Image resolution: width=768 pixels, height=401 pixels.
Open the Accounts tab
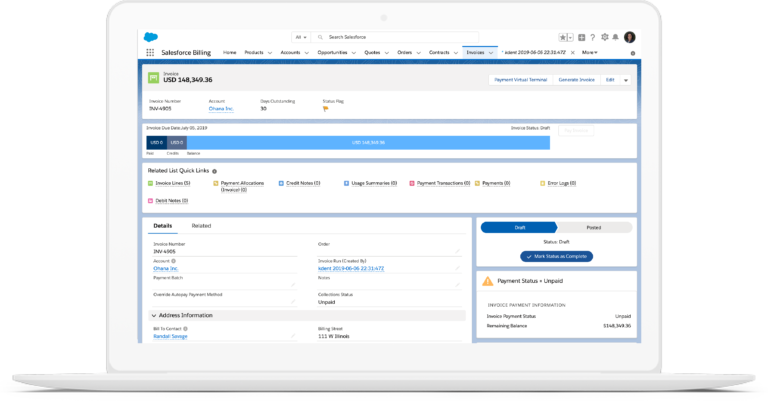290,52
